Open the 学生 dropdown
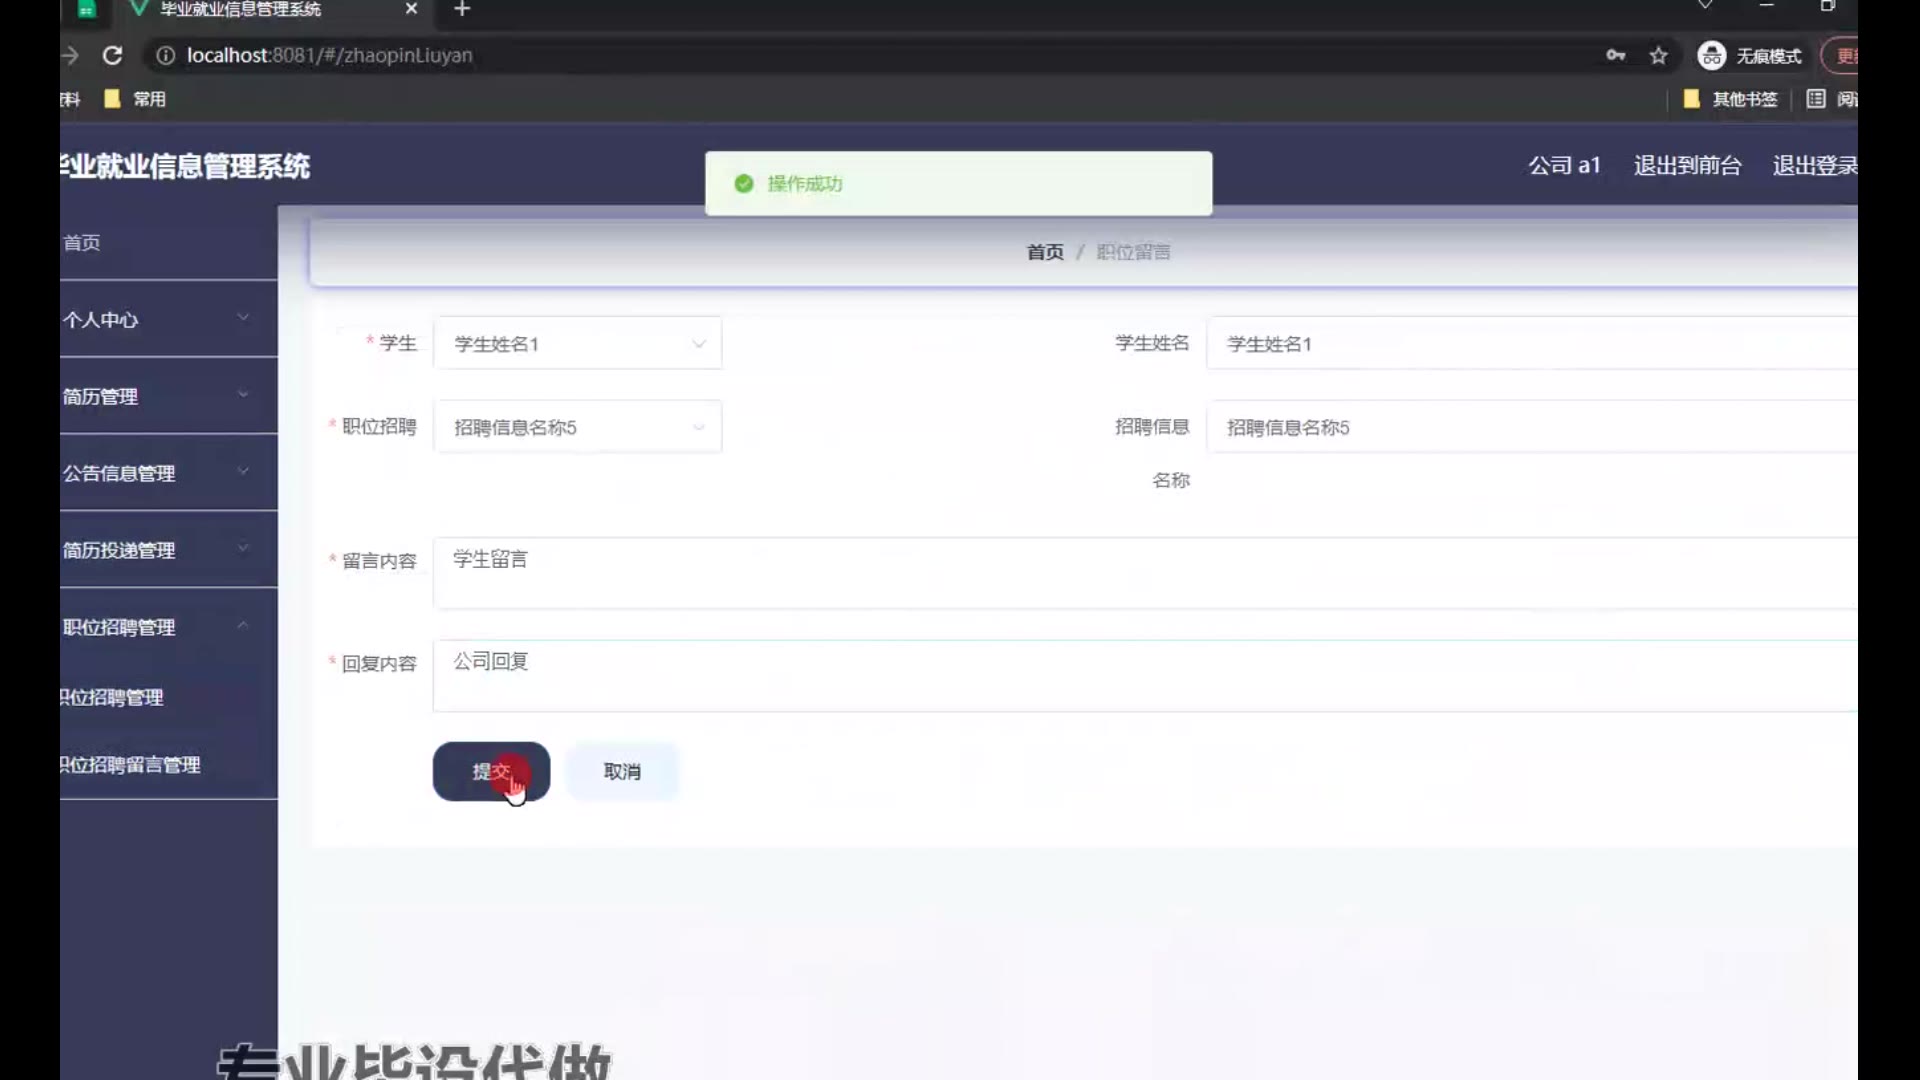Viewport: 1920px width, 1080px height. [x=577, y=344]
